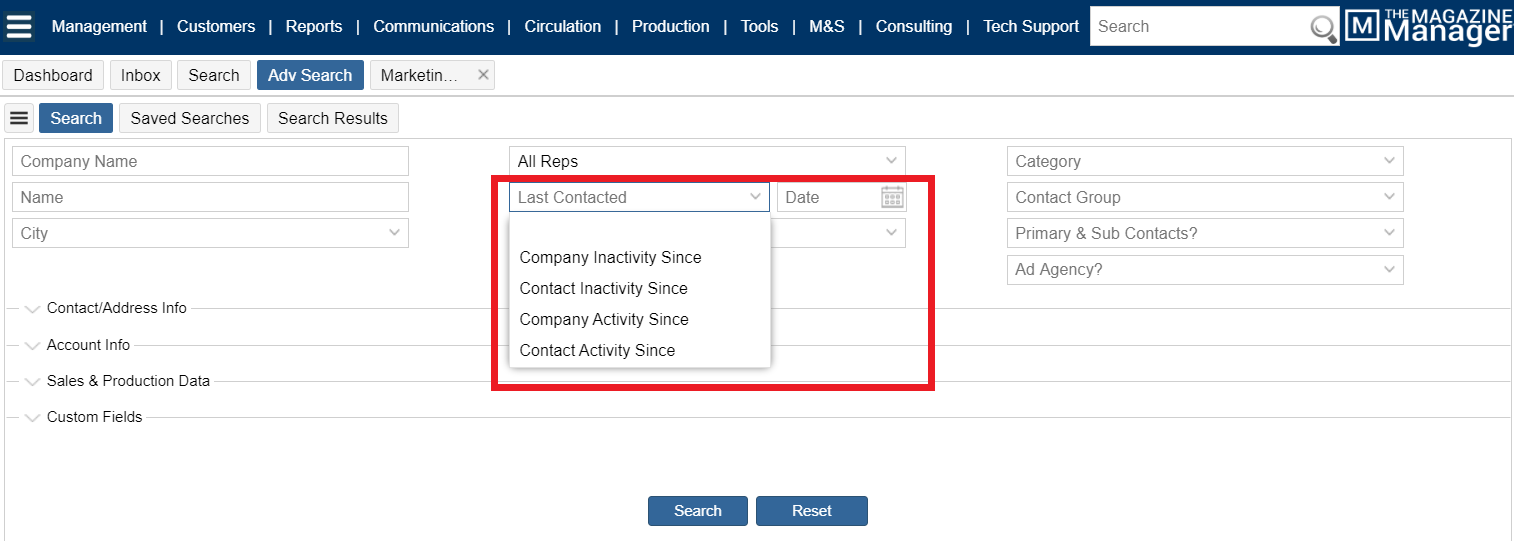Click the secondary hamburger menu beside Search
1514x542 pixels.
tap(19, 118)
